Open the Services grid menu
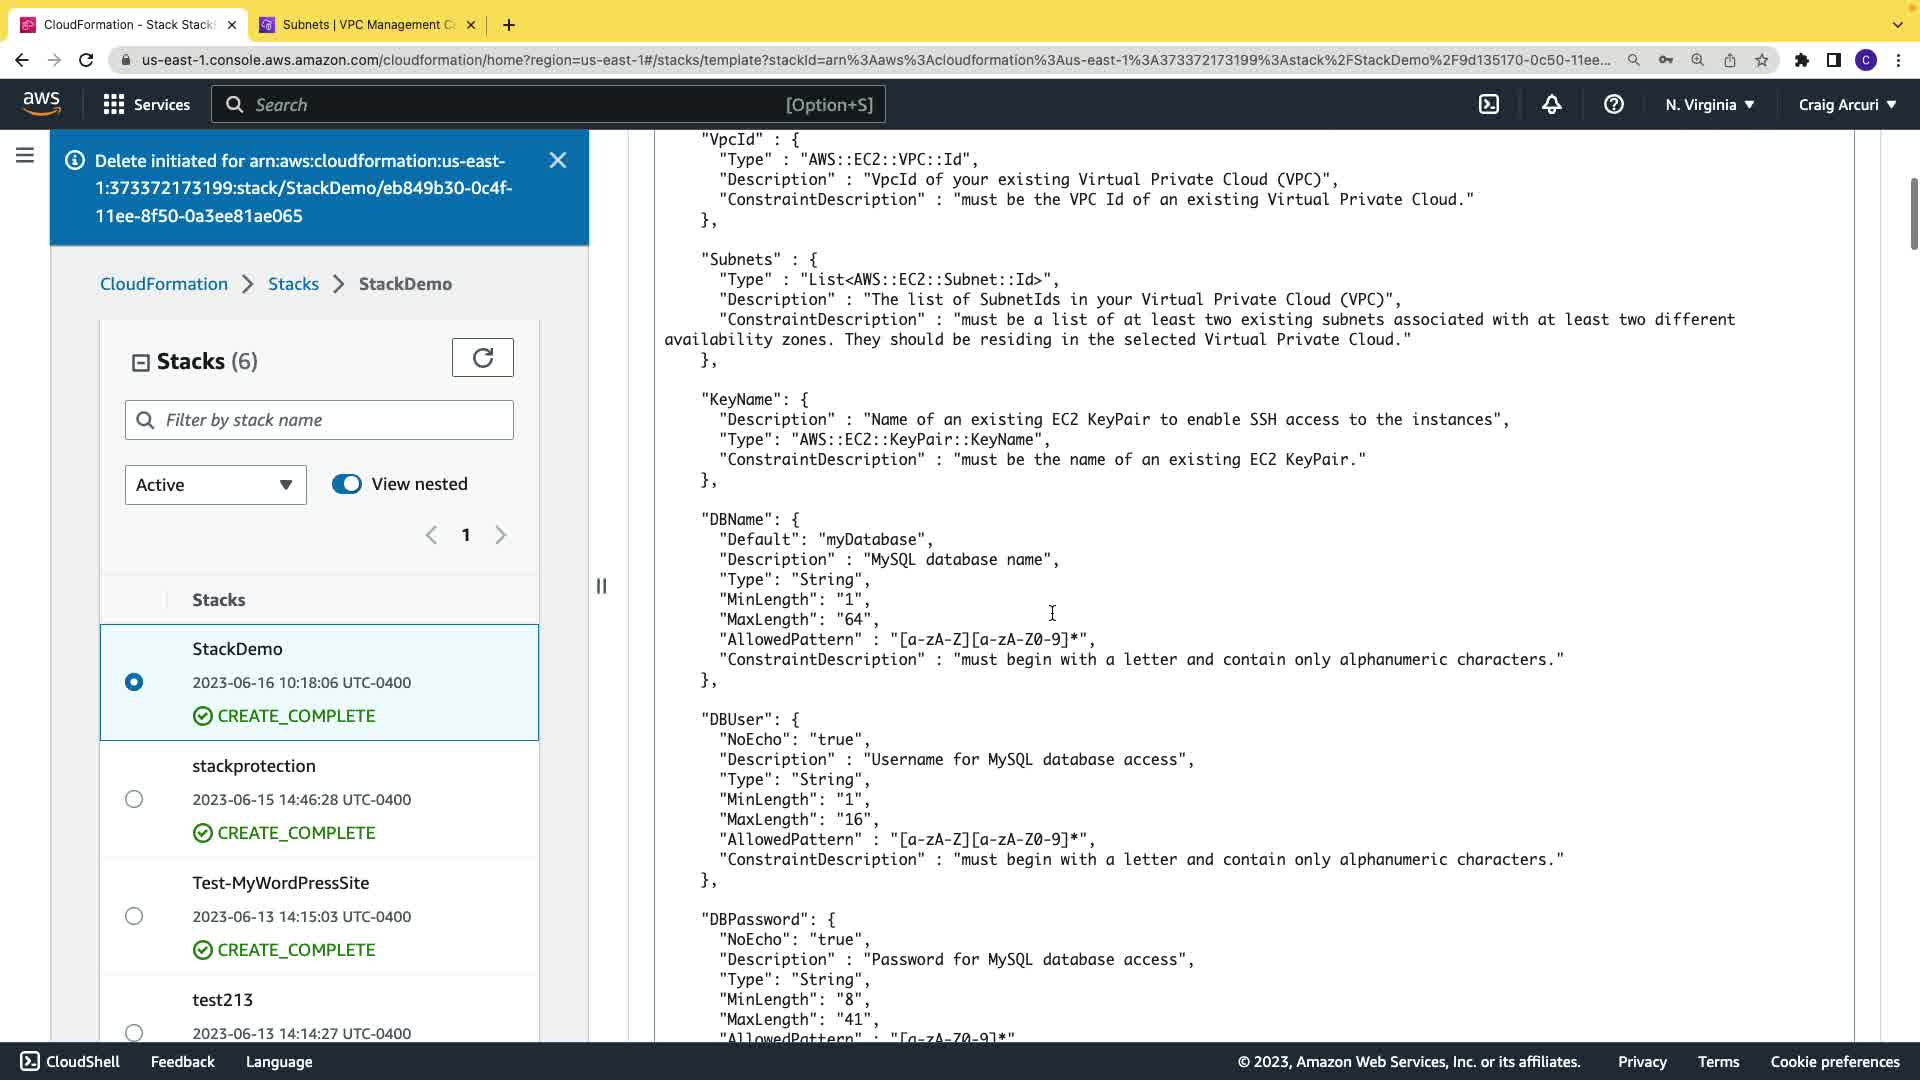1920x1080 pixels. coord(146,104)
